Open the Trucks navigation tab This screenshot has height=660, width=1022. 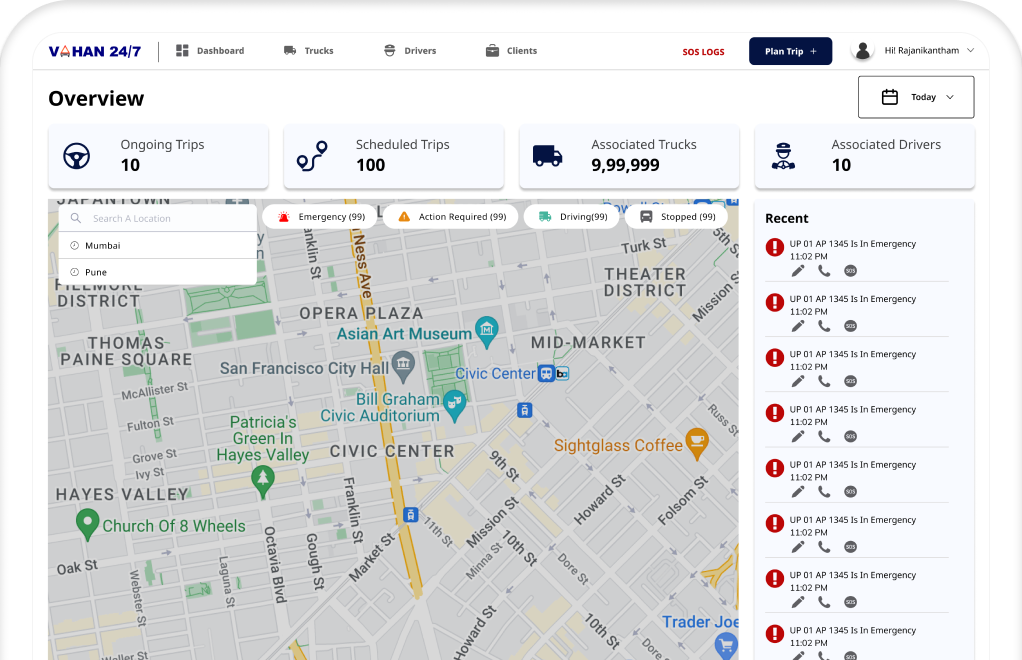pyautogui.click(x=308, y=51)
